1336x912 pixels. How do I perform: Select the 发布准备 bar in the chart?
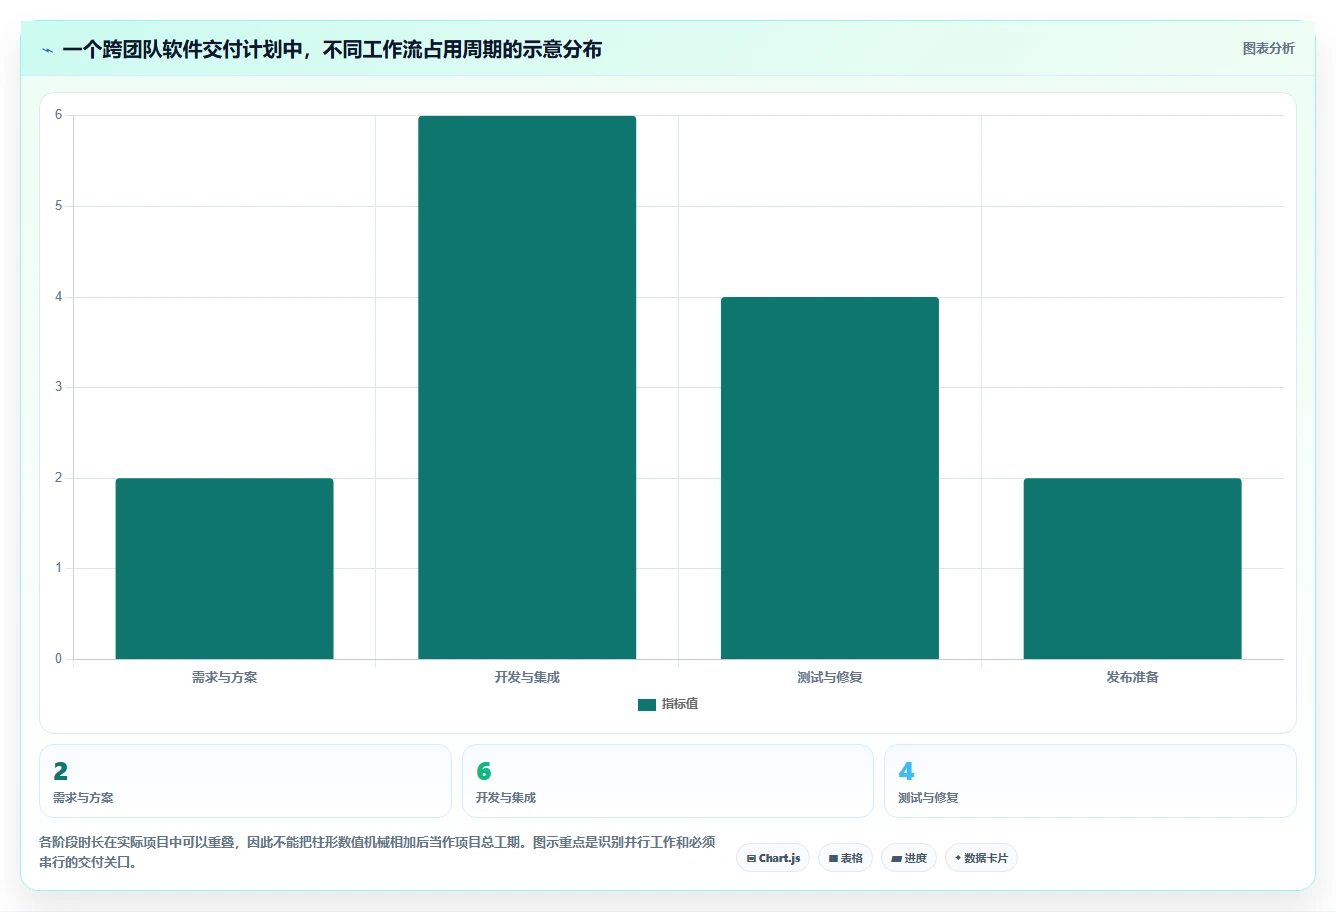(1132, 569)
